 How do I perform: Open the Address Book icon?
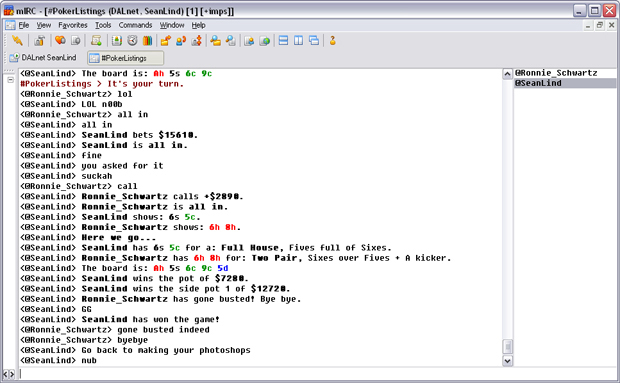pos(117,40)
